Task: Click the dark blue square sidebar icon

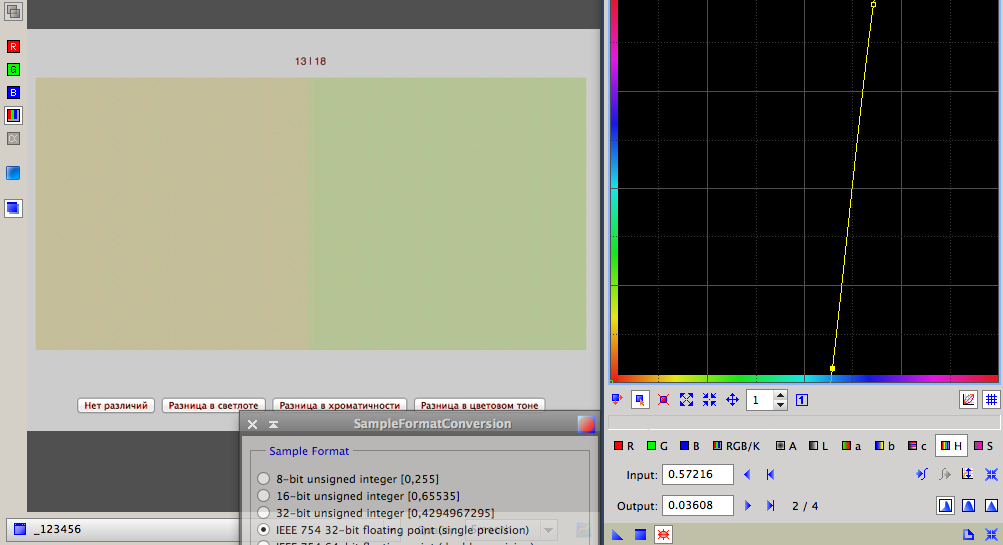Action: 13,209
